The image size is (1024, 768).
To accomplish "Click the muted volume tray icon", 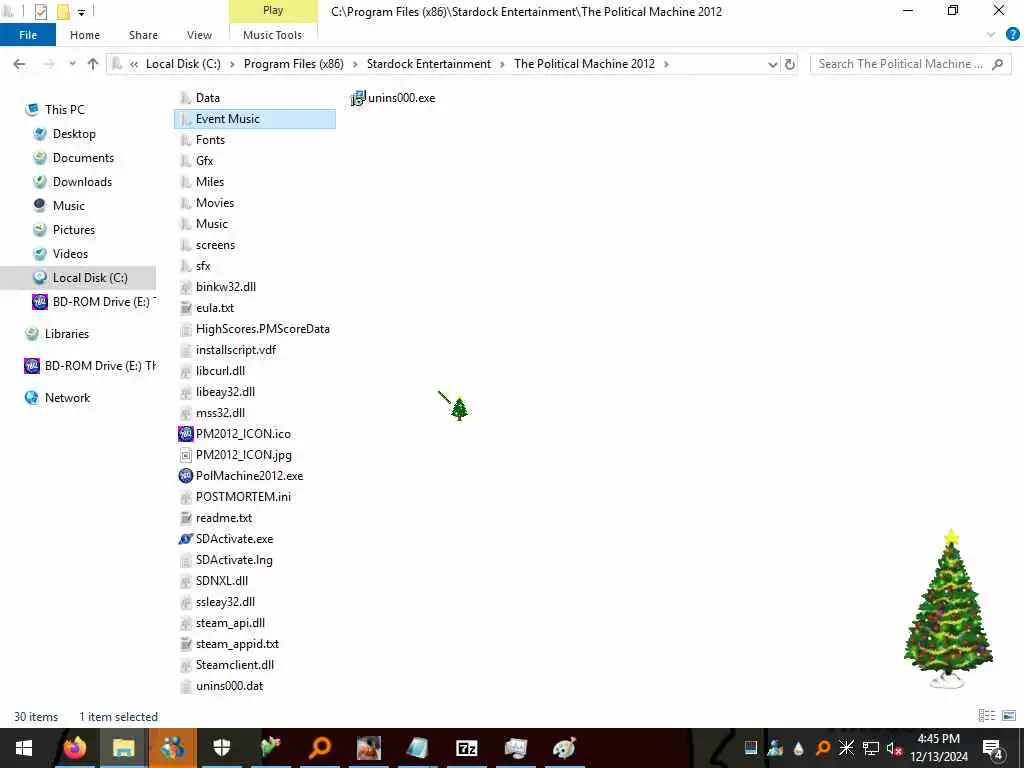I will 894,748.
